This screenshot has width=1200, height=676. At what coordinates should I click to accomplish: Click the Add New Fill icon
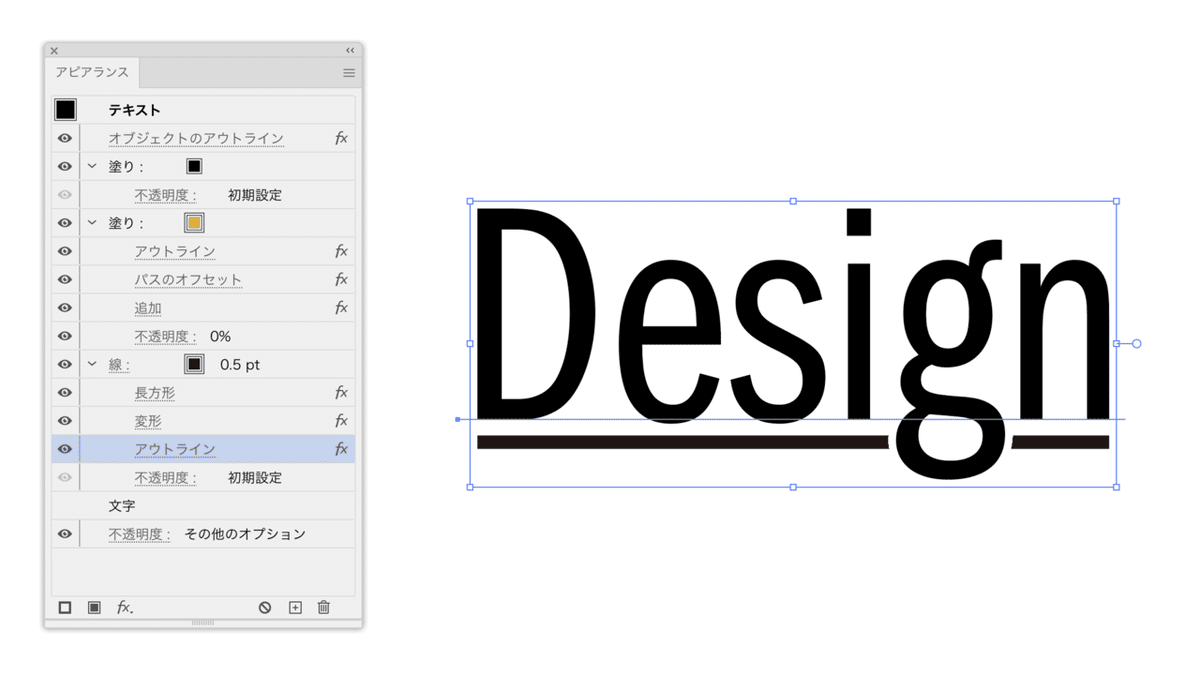[94, 607]
